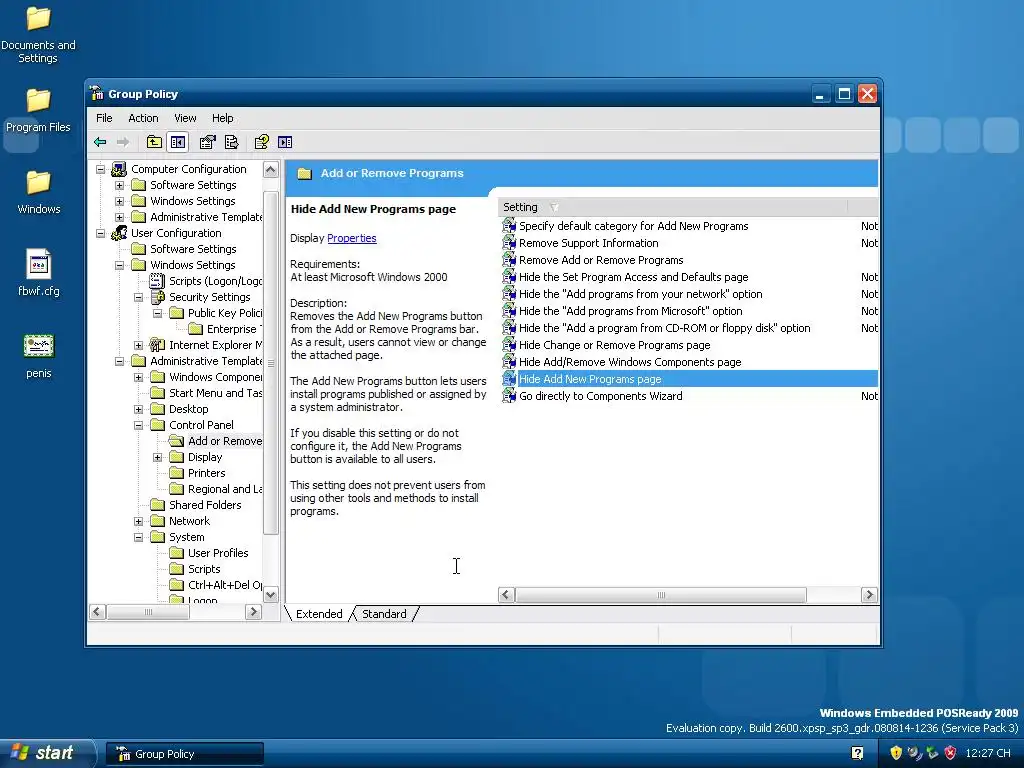This screenshot has height=768, width=1024.
Task: Click the Export List toolbar icon
Action: coord(231,142)
